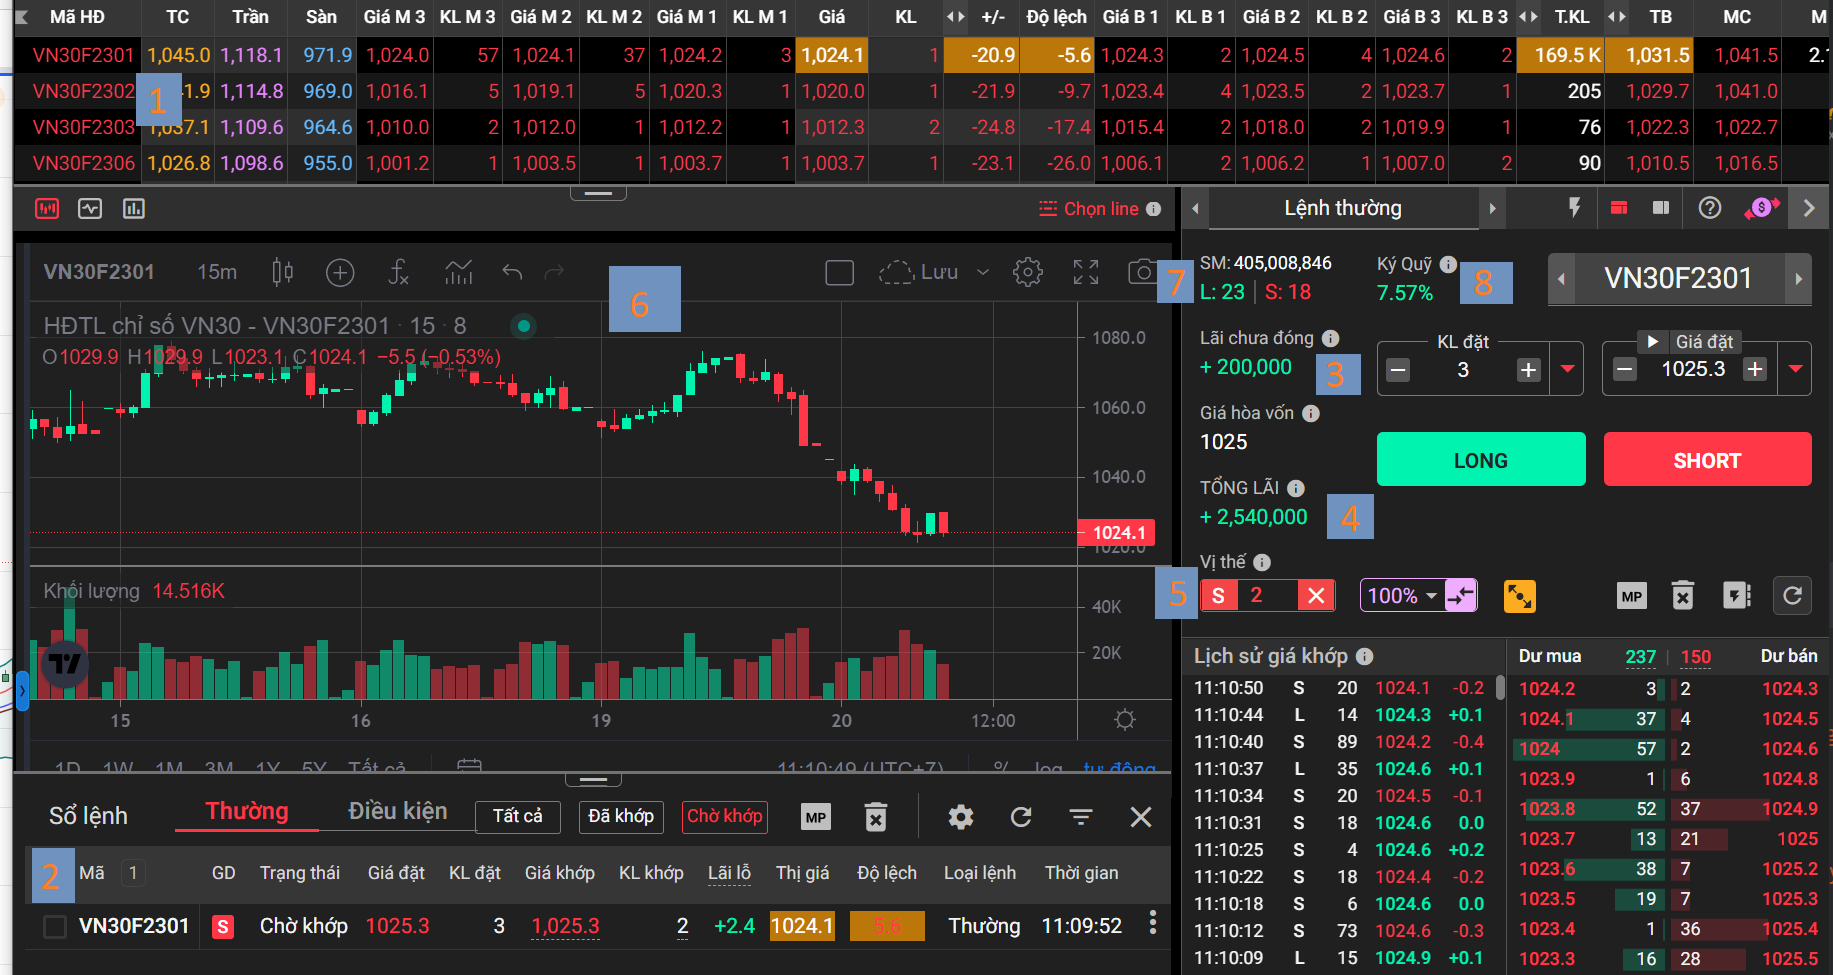Toggle the Giá đặt play arrow

tap(1653, 341)
